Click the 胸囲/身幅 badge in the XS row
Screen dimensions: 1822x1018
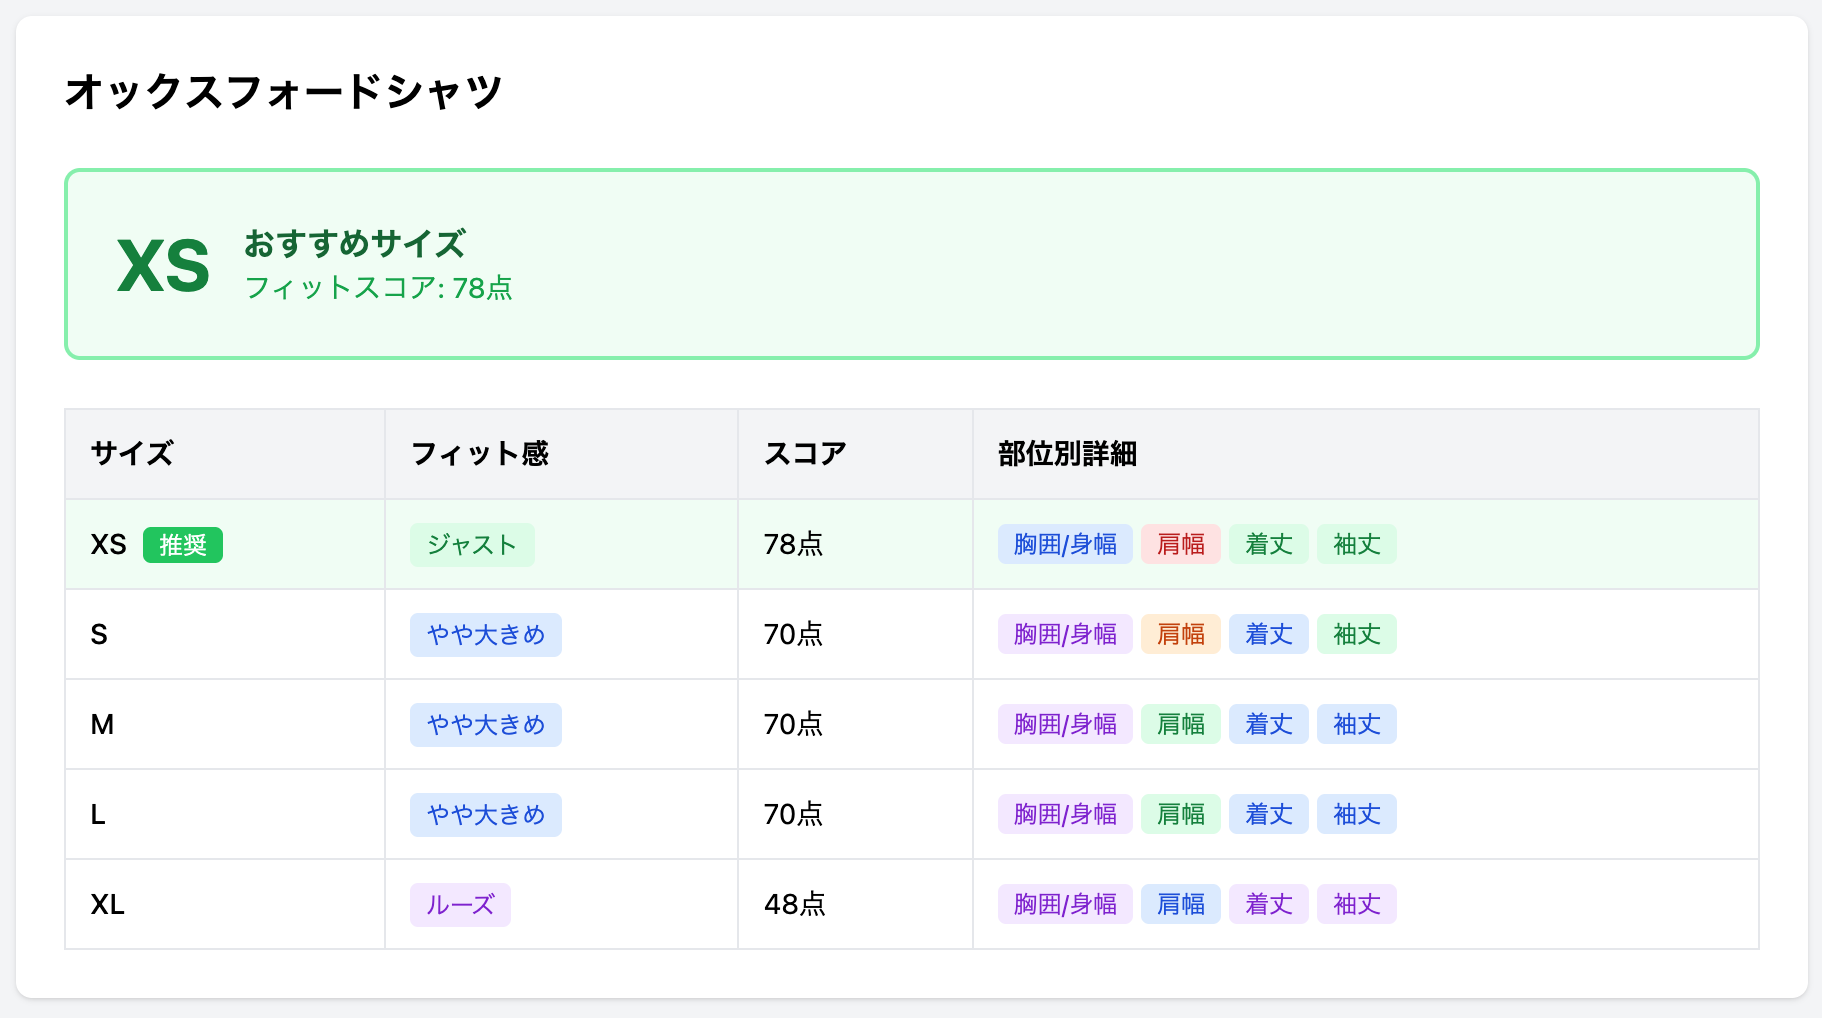1064,544
